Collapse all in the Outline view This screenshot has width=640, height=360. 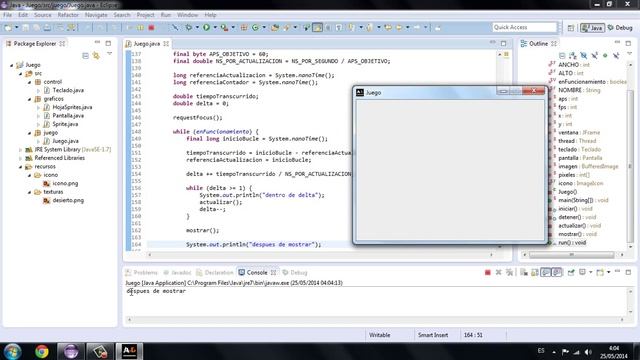(562, 55)
